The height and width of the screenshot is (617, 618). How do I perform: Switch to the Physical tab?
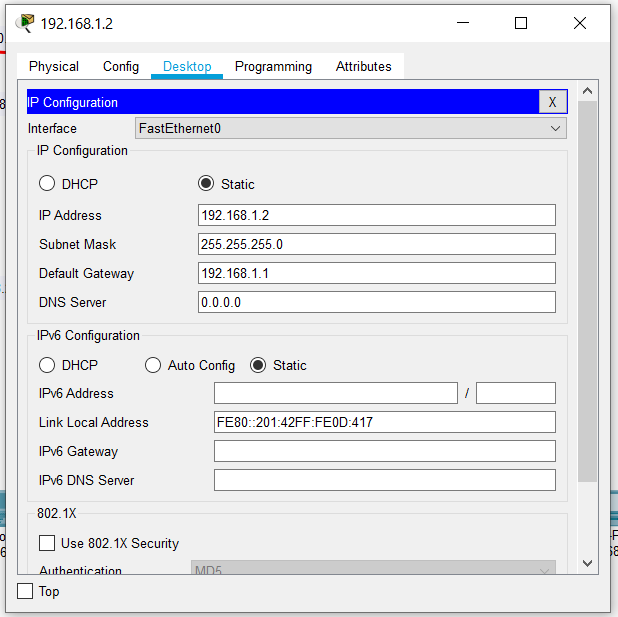coord(54,66)
